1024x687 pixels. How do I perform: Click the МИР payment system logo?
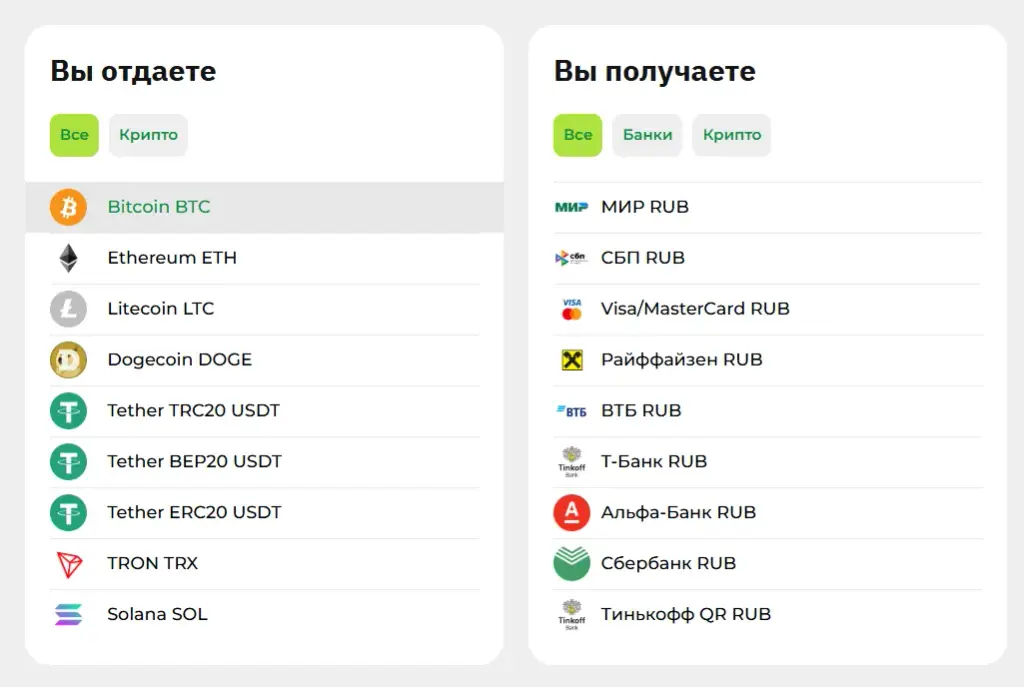click(x=571, y=207)
